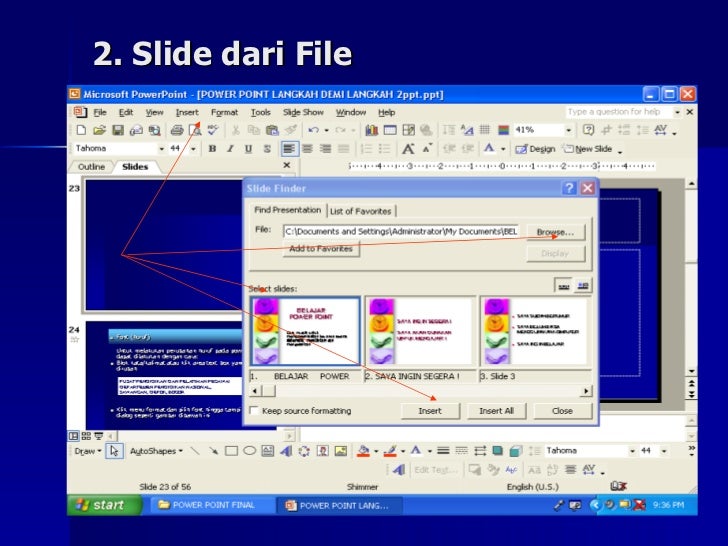
Task: Open the Tahoma font name dropdown in the formatting toolbar
Action: click(x=161, y=149)
